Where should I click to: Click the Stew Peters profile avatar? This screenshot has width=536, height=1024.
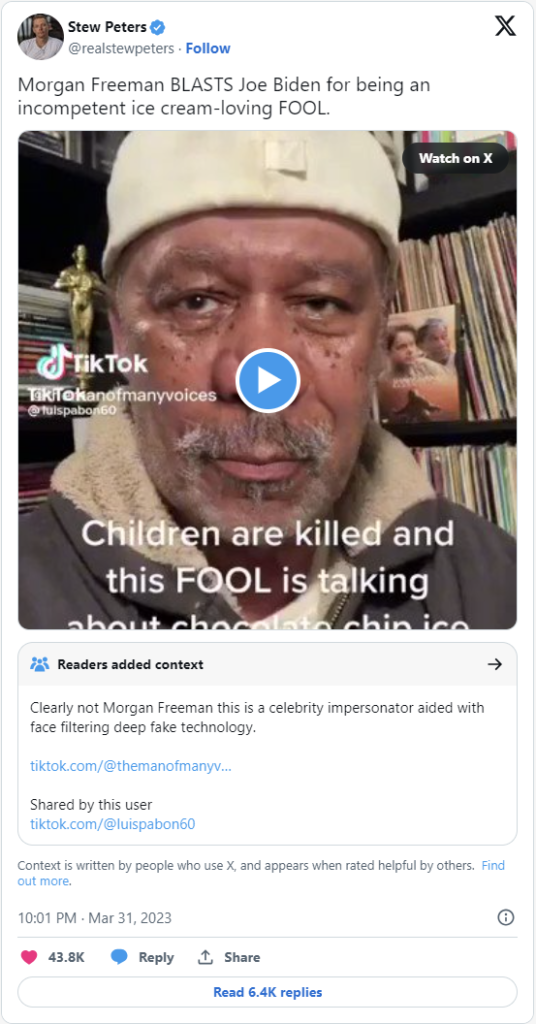click(40, 37)
